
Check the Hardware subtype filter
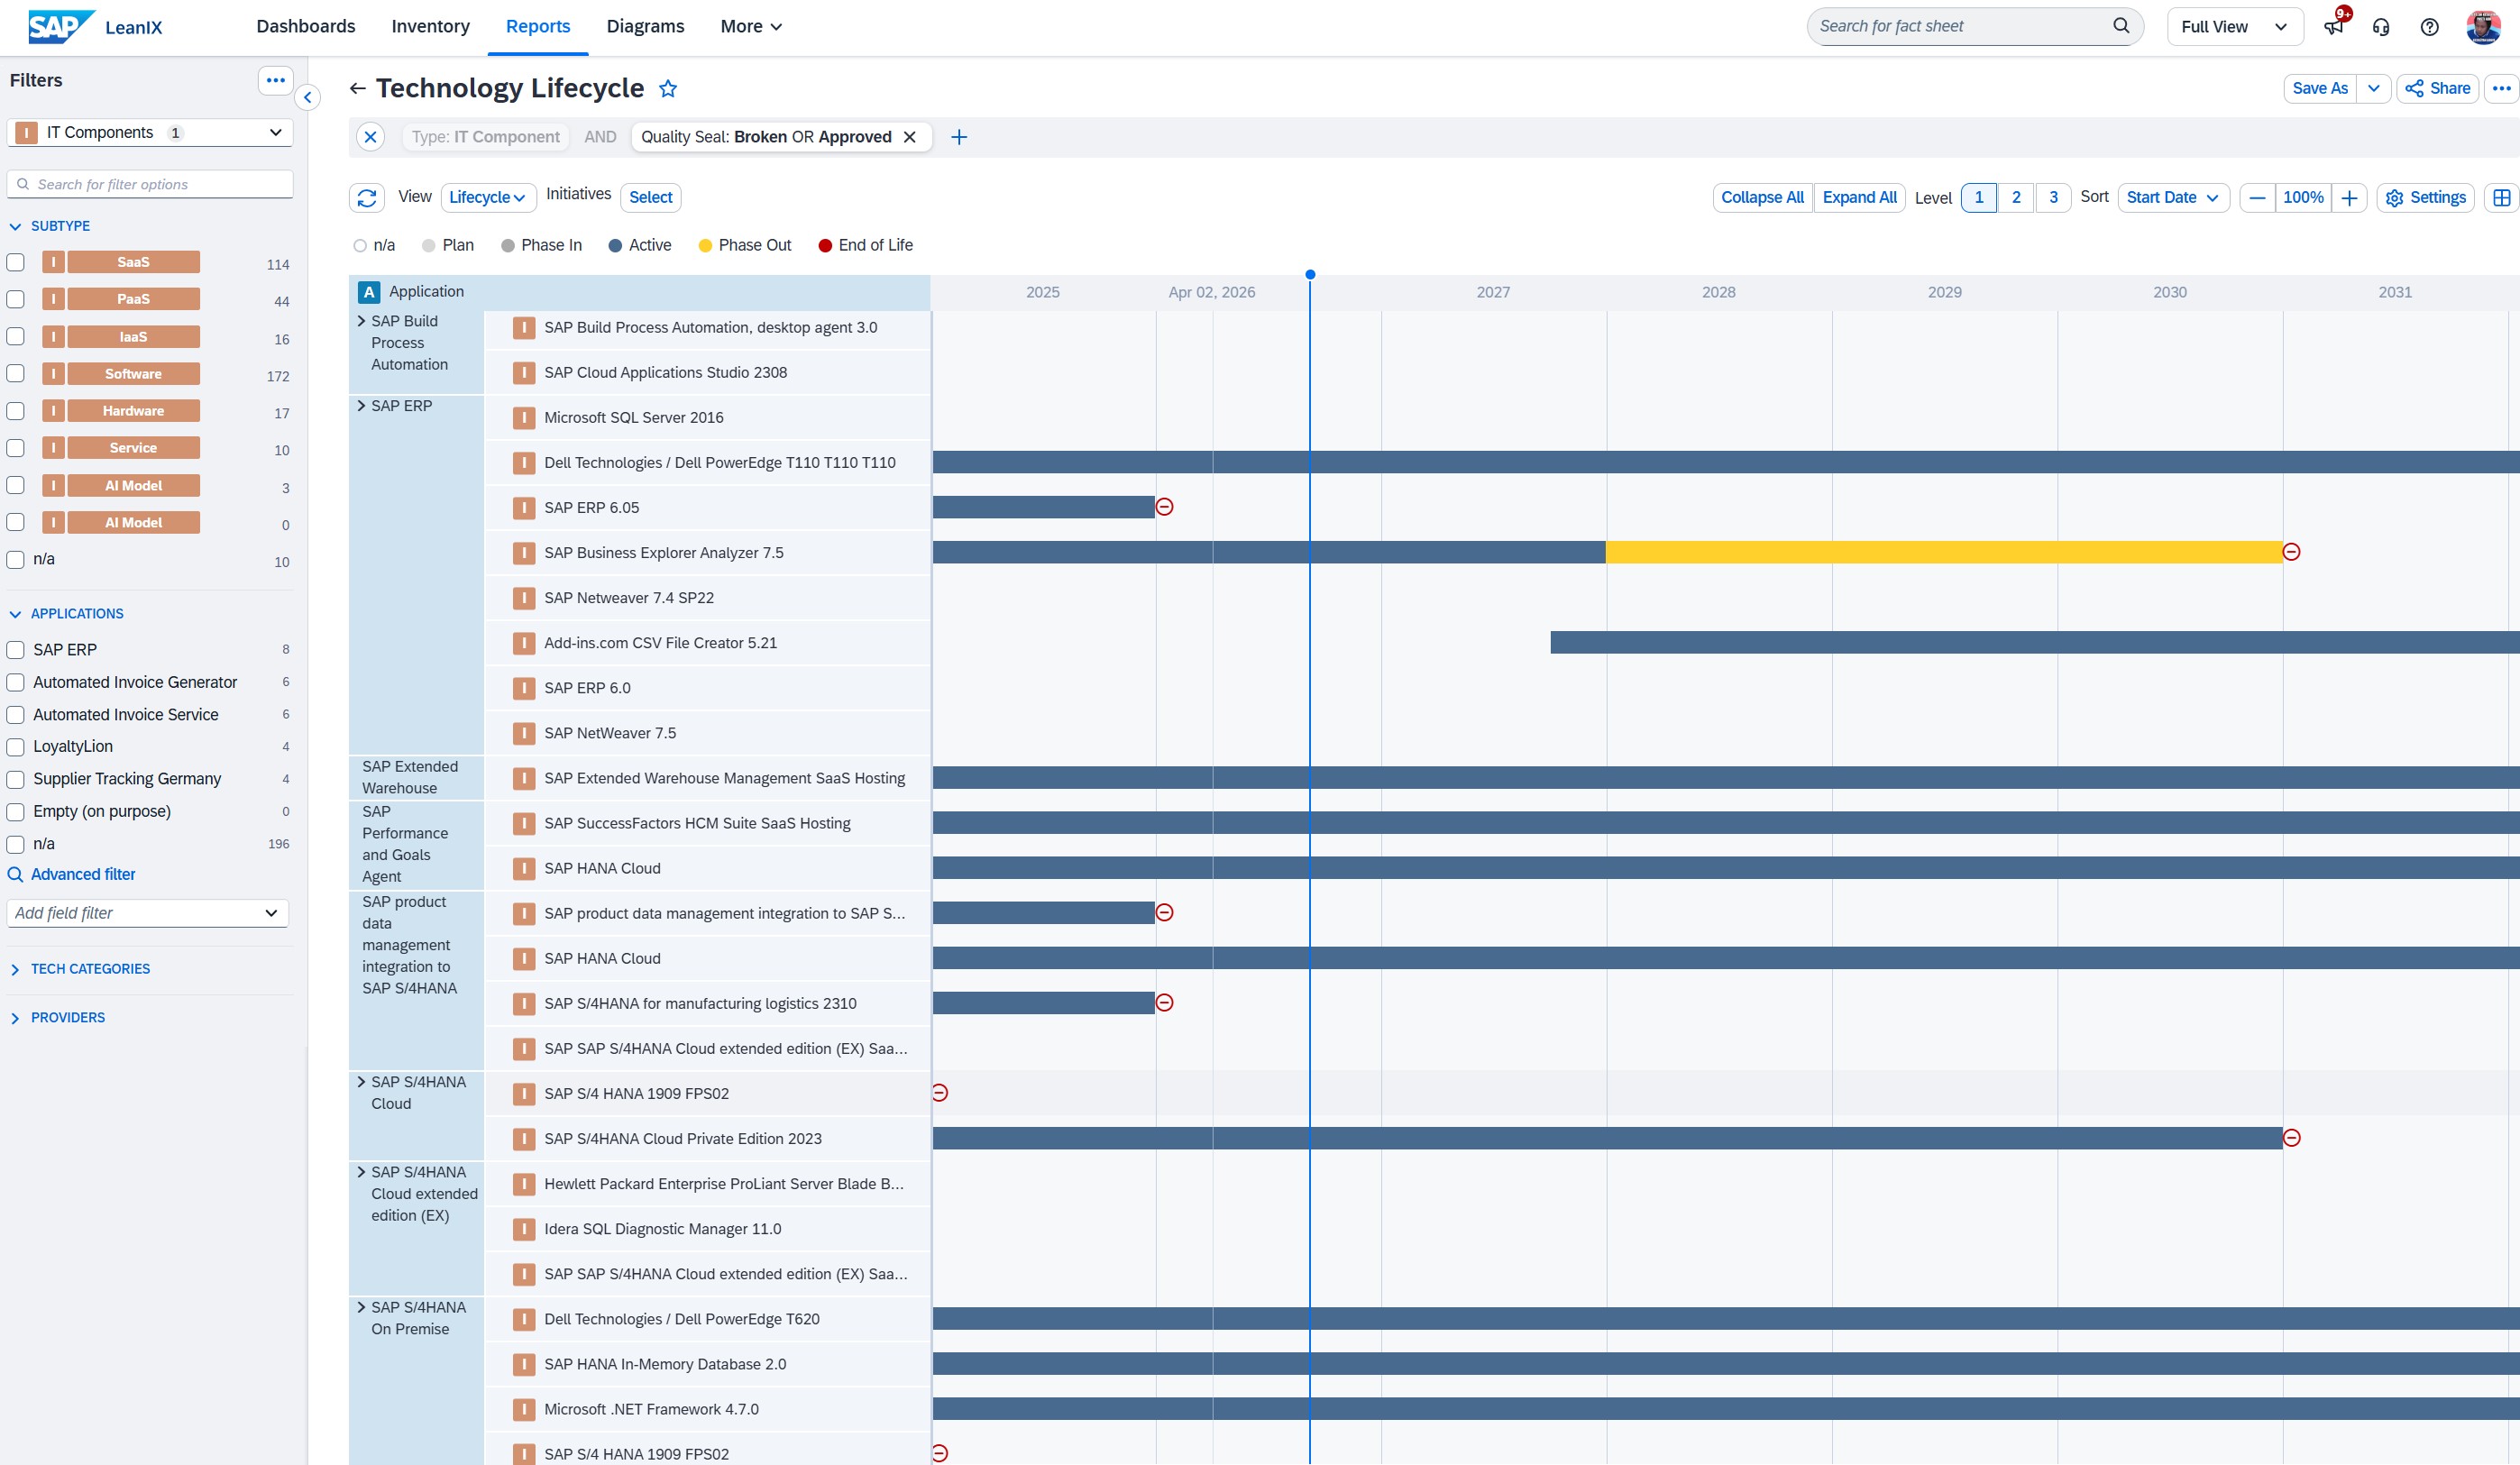click(x=16, y=411)
